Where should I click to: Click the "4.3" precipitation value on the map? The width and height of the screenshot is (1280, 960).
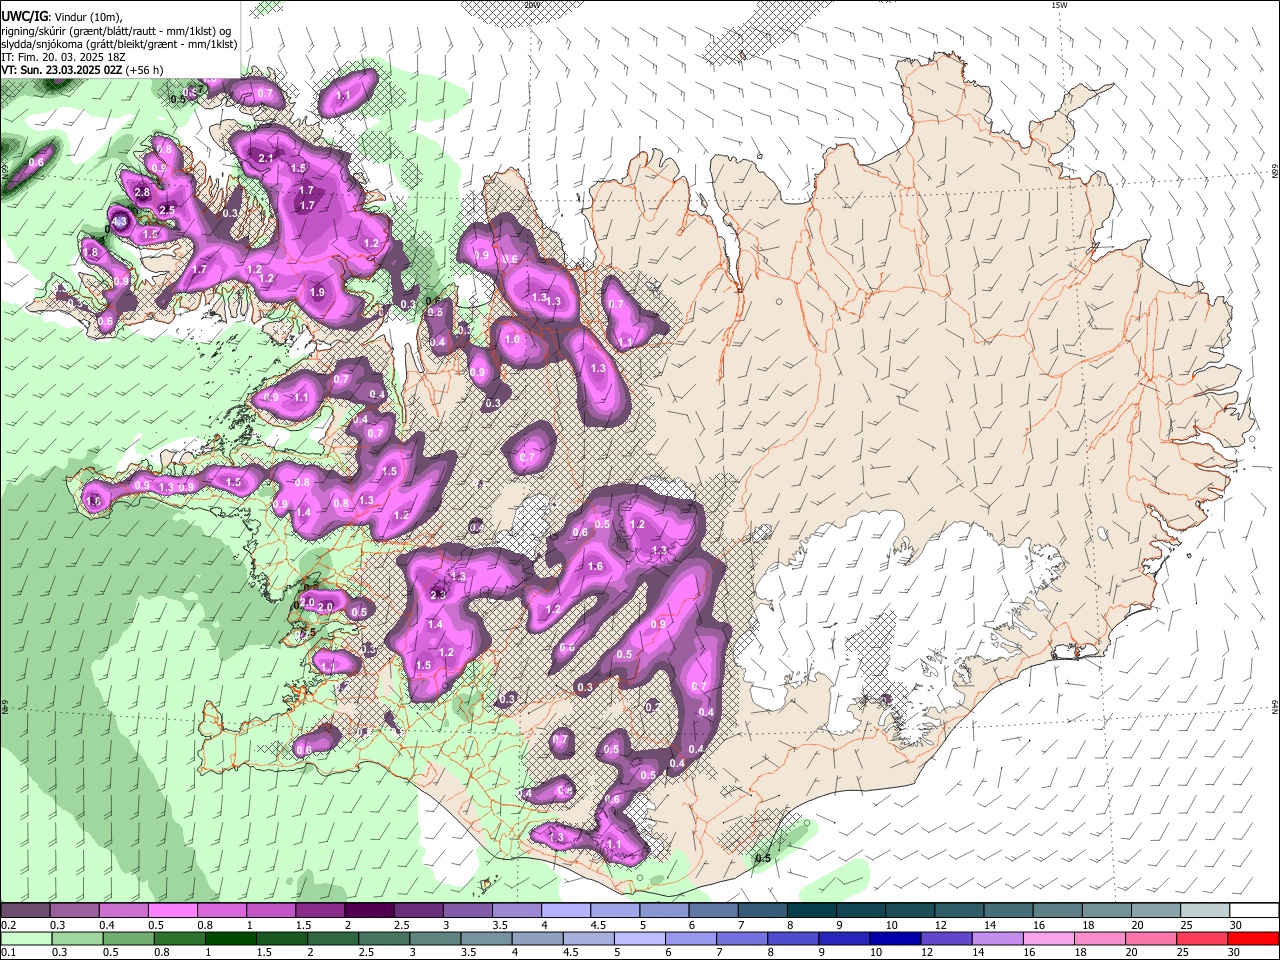pos(120,222)
